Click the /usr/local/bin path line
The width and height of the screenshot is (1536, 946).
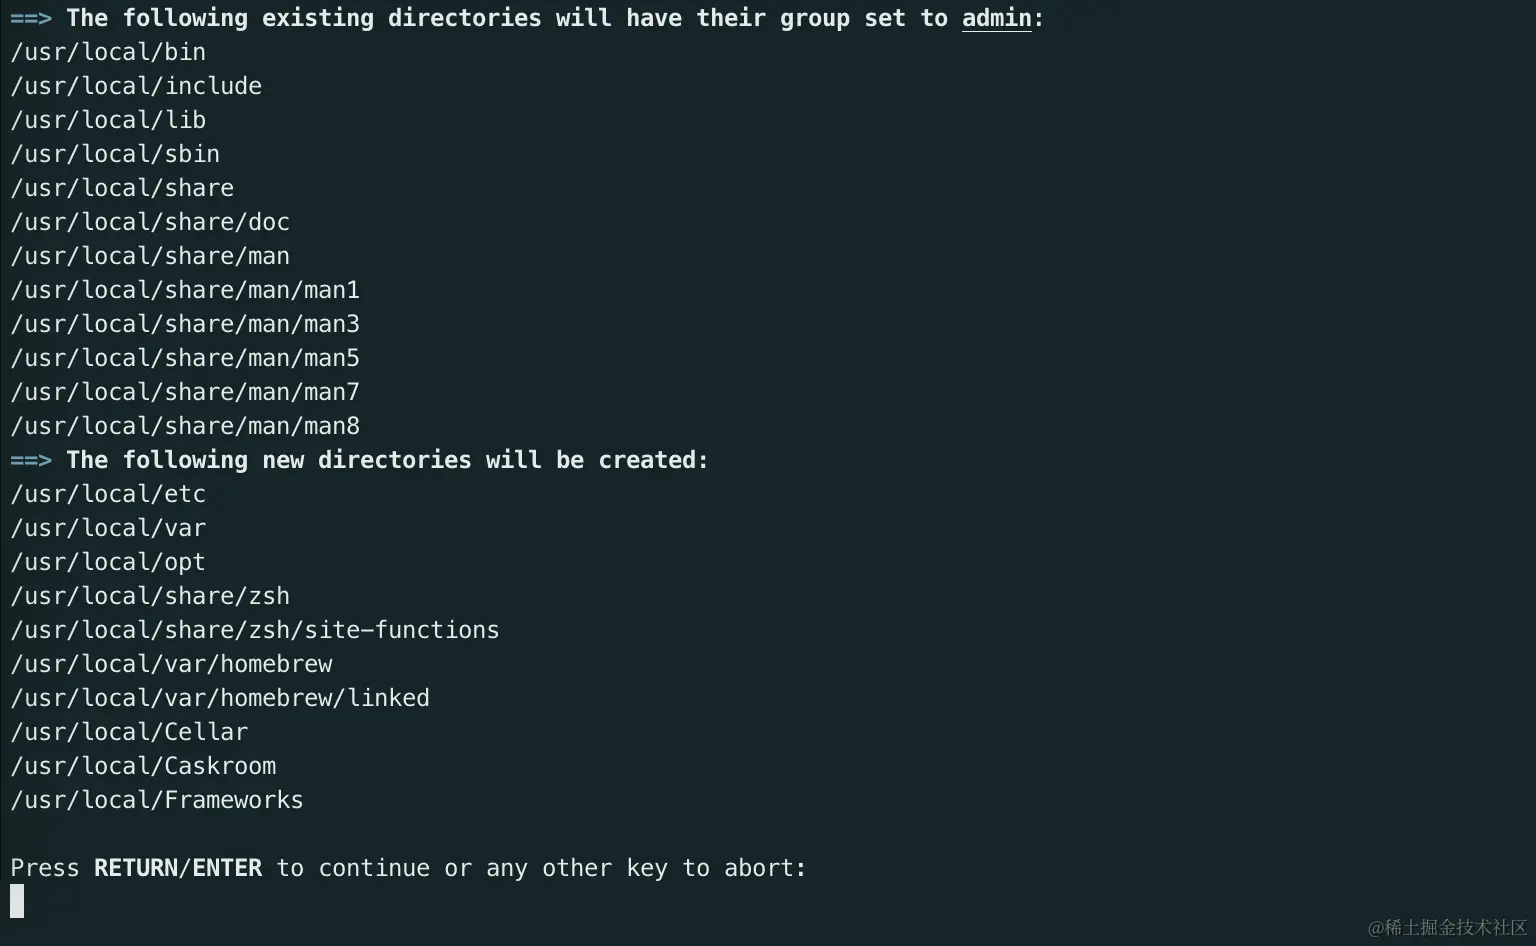(x=108, y=52)
